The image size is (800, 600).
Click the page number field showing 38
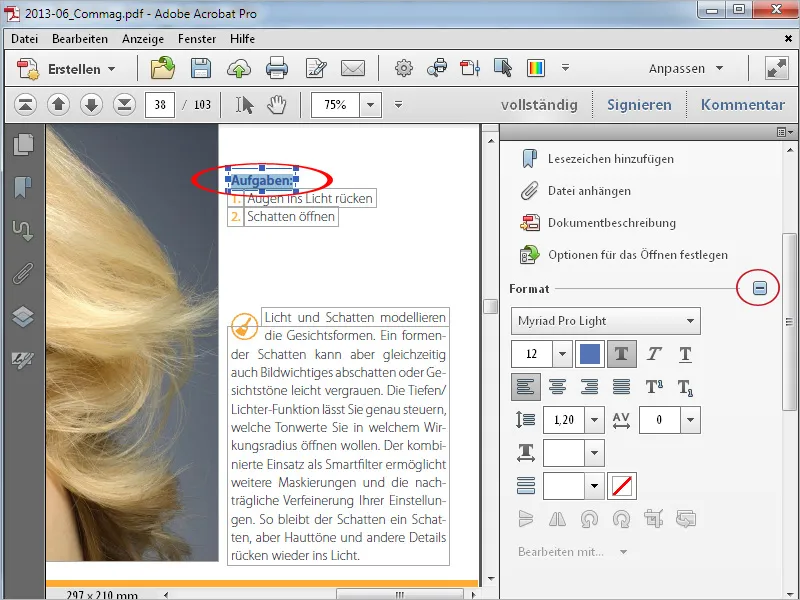tap(160, 105)
